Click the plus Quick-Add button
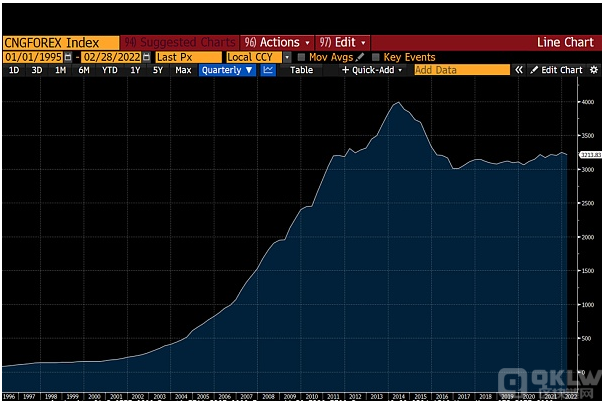Viewport: 607px width, 404px height. coord(372,71)
